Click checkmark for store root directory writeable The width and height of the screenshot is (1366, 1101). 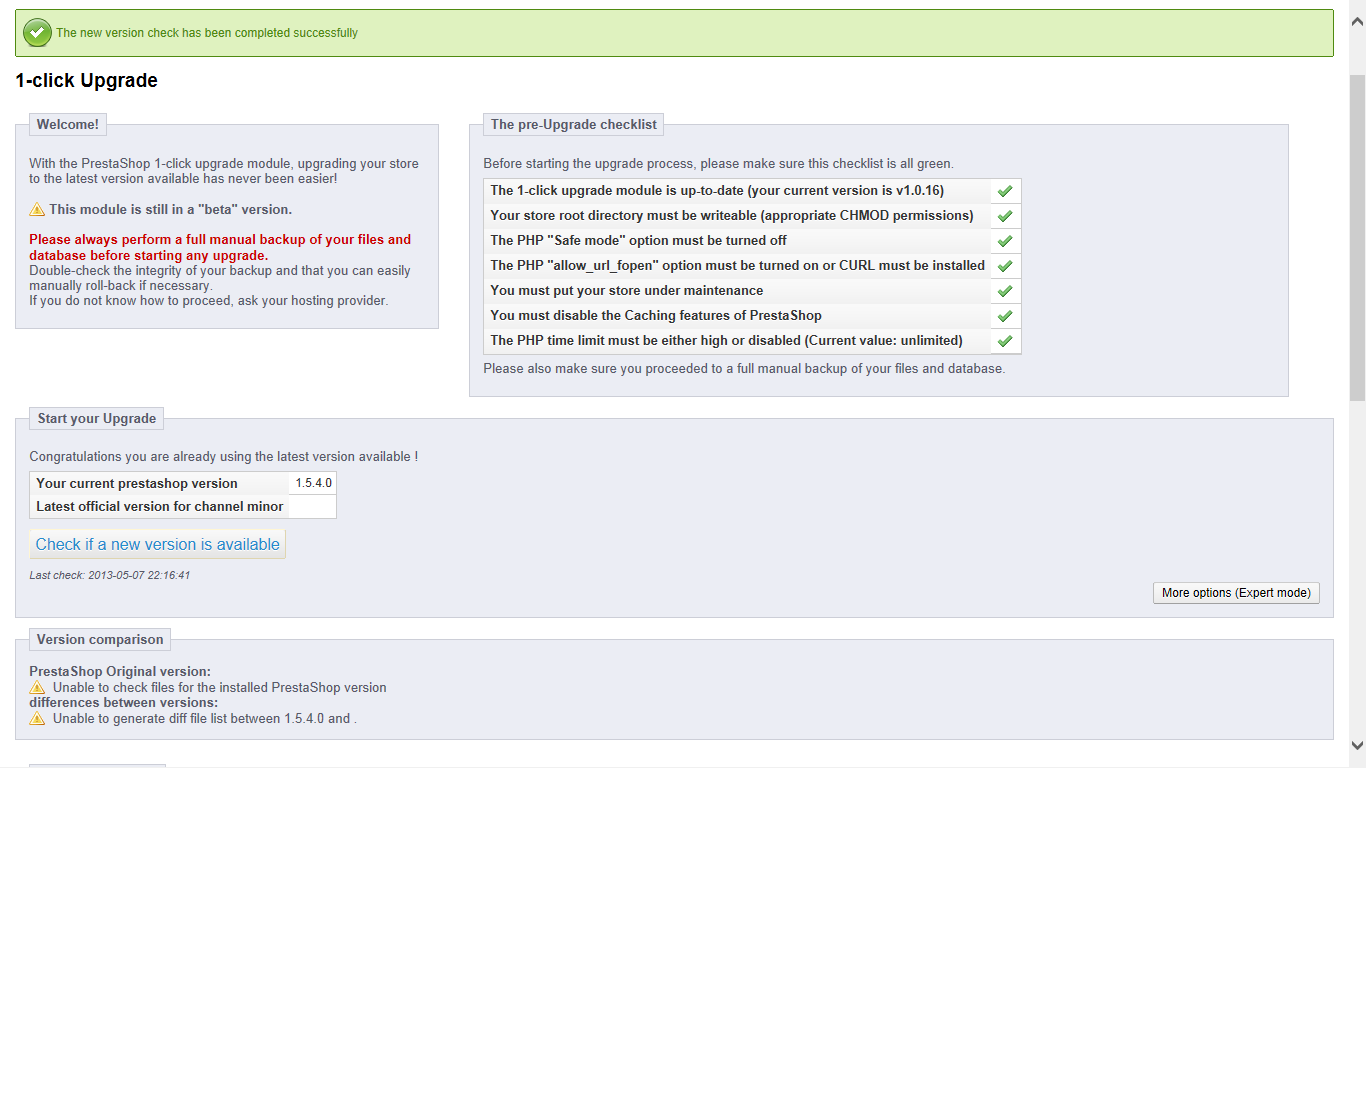(1005, 216)
